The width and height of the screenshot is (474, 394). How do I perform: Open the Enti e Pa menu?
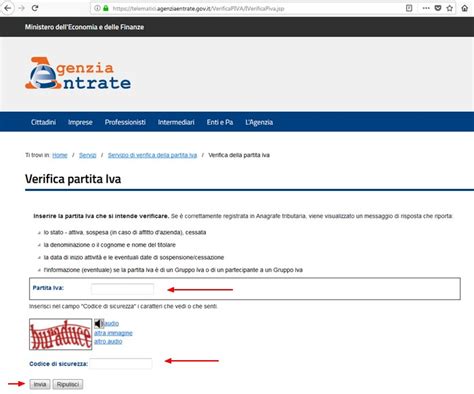coord(220,122)
